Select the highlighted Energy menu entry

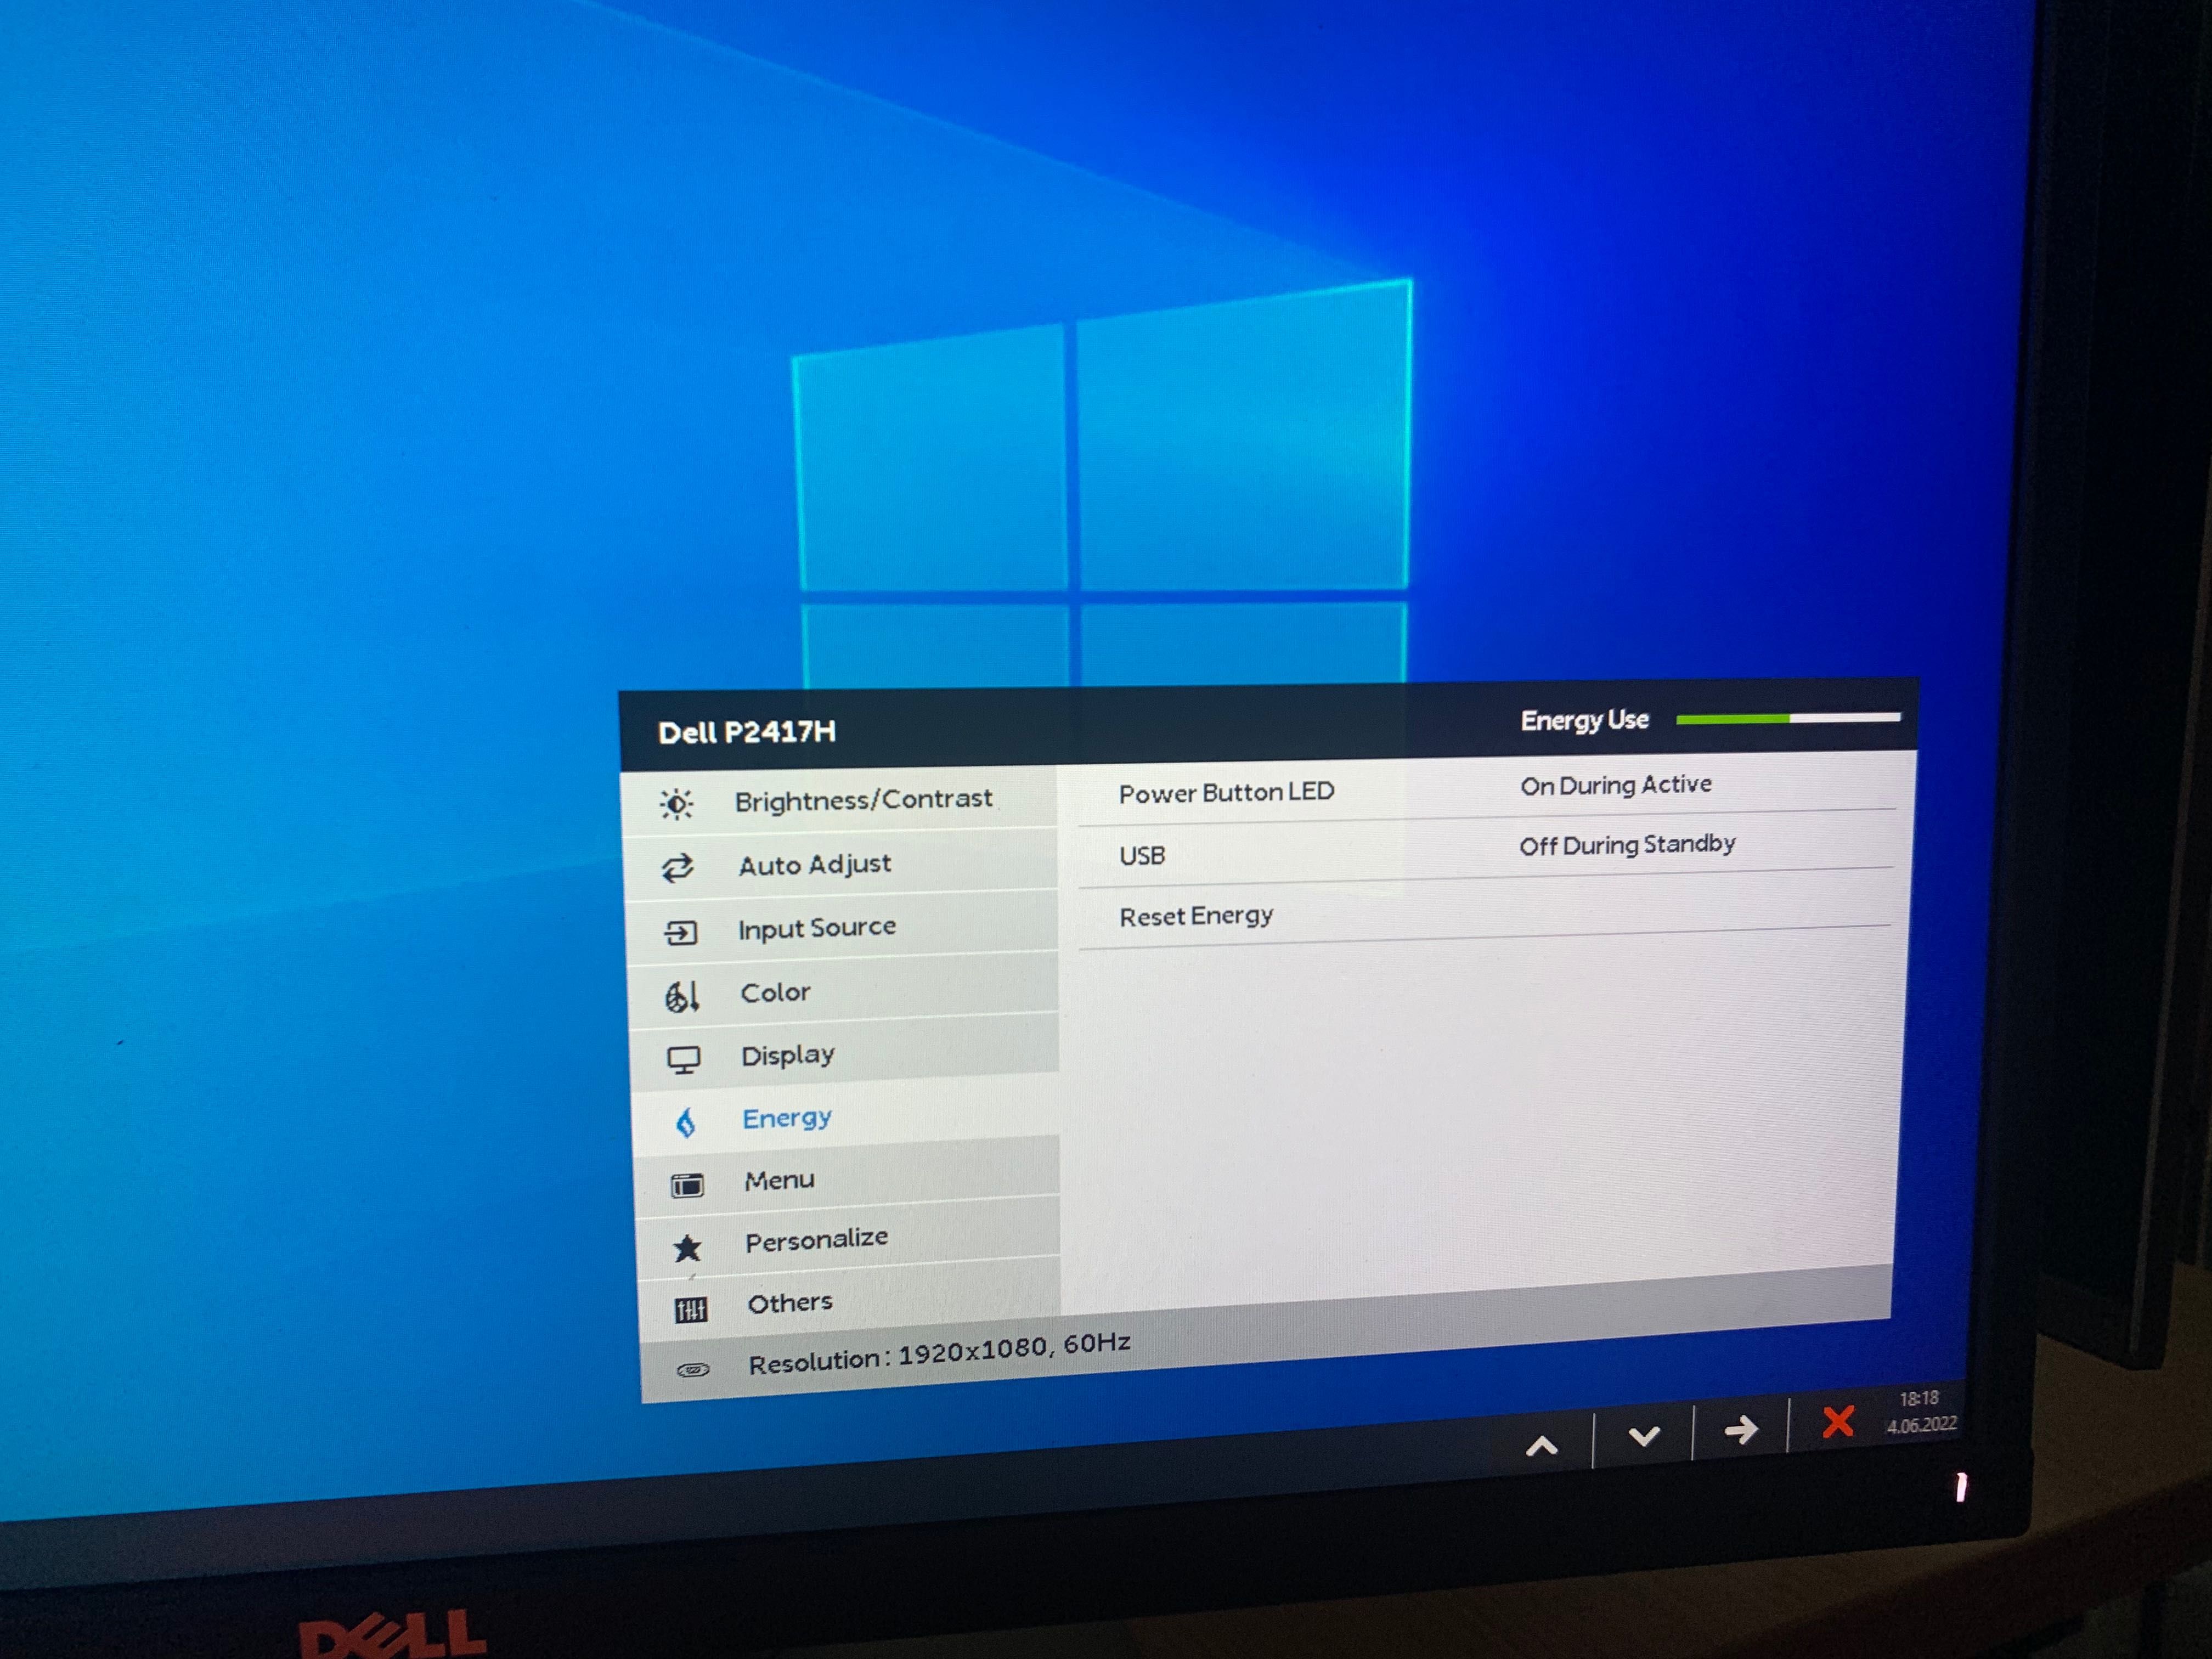[847, 1117]
